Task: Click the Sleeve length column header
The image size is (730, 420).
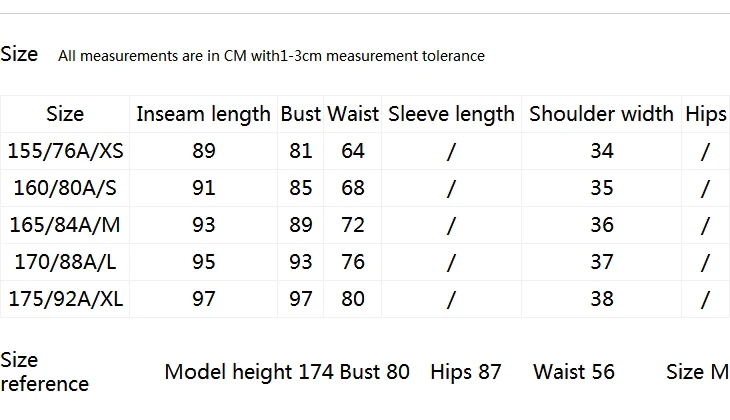Action: tap(451, 114)
